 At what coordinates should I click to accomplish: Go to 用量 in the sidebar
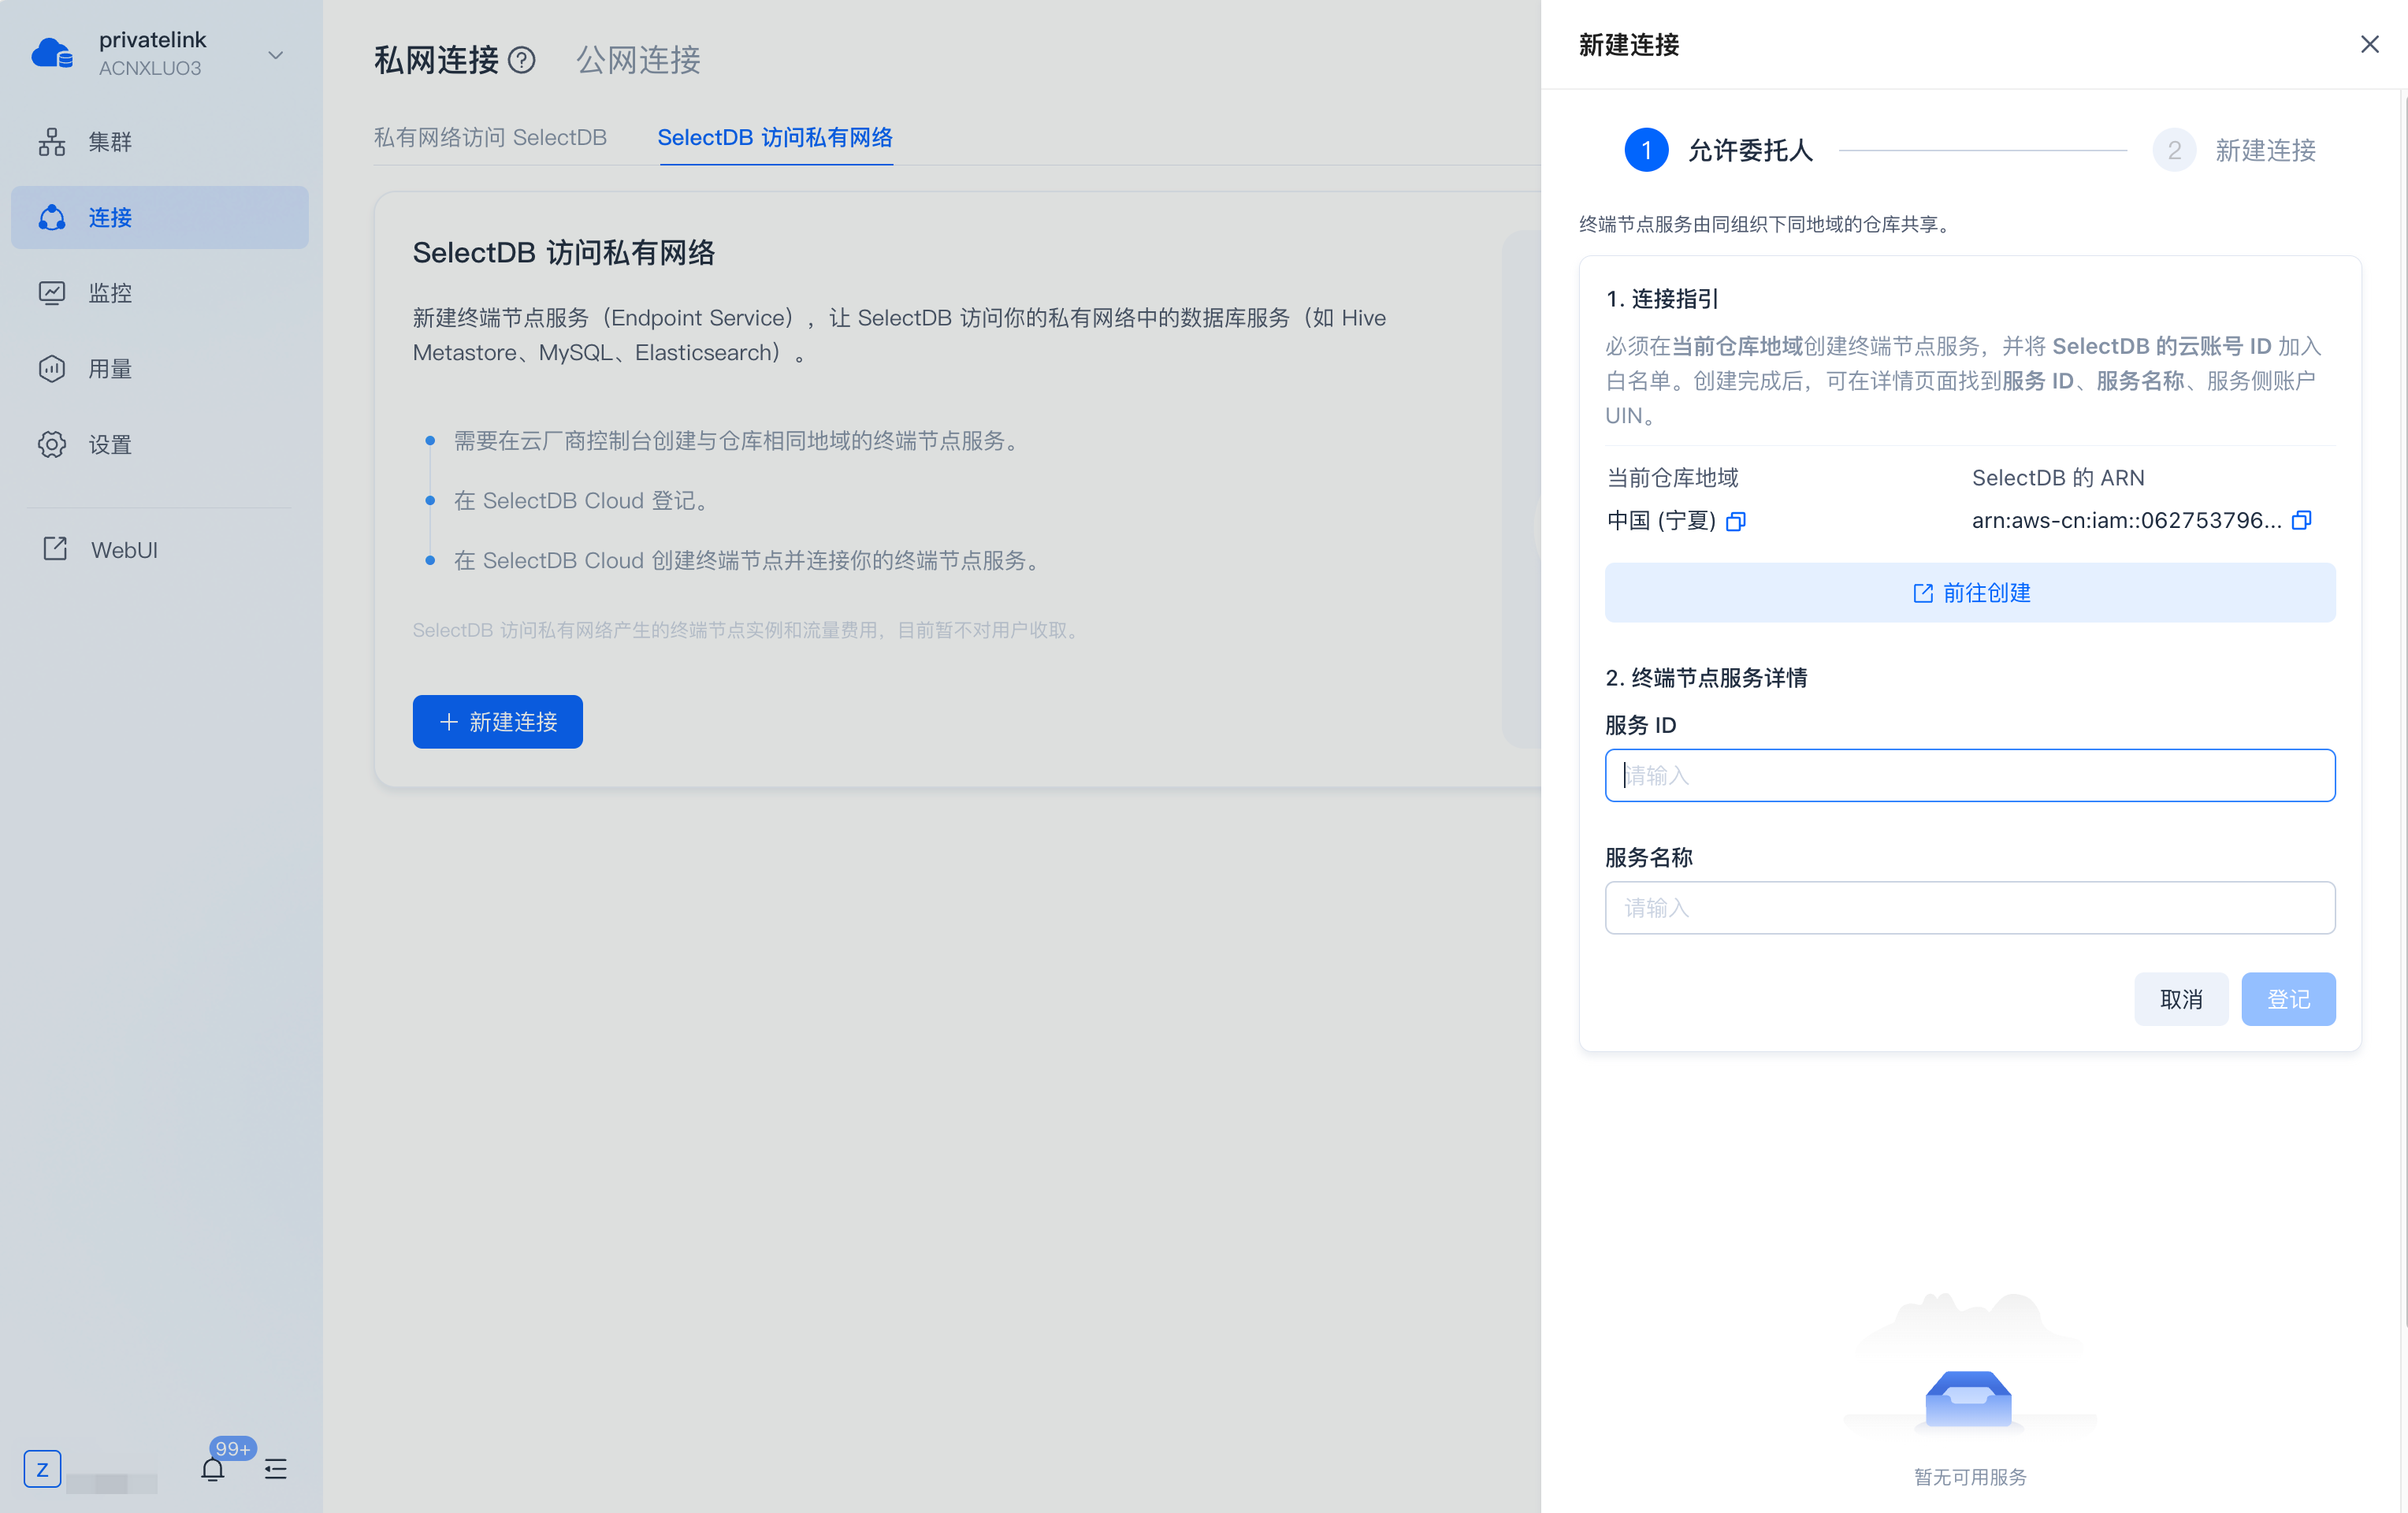pyautogui.click(x=160, y=369)
